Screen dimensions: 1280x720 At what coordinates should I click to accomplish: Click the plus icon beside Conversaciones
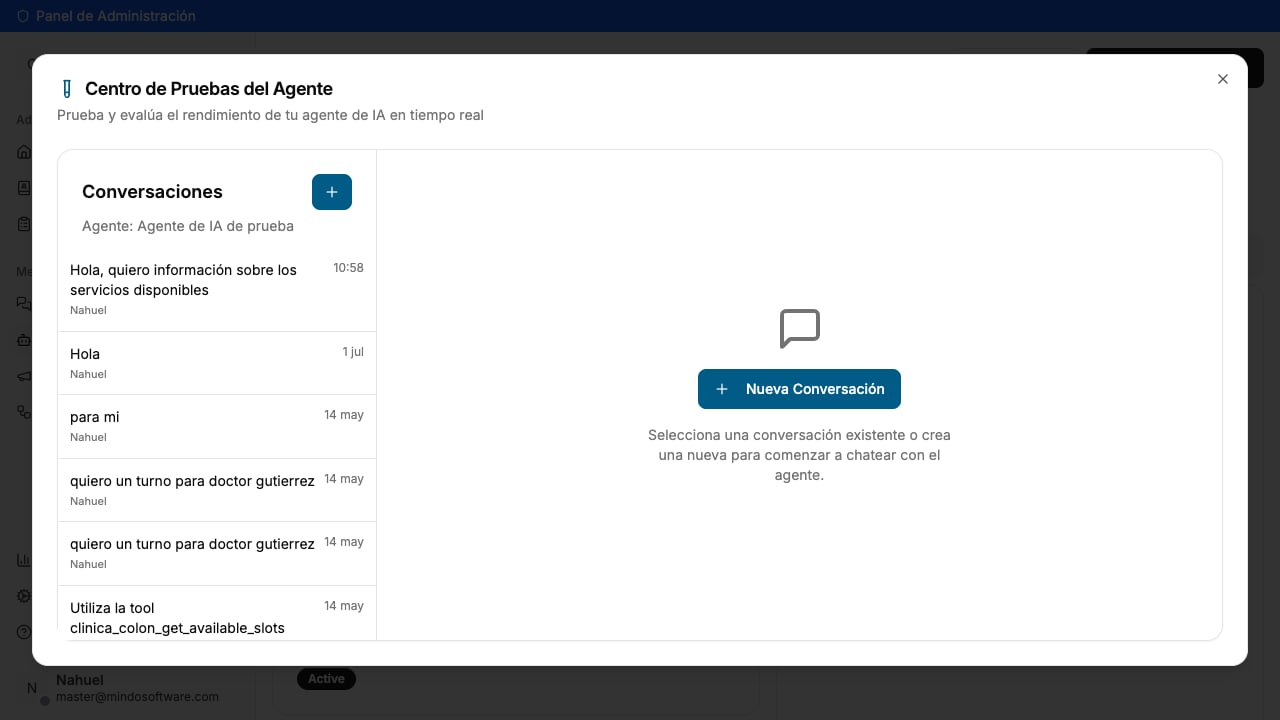click(x=332, y=192)
